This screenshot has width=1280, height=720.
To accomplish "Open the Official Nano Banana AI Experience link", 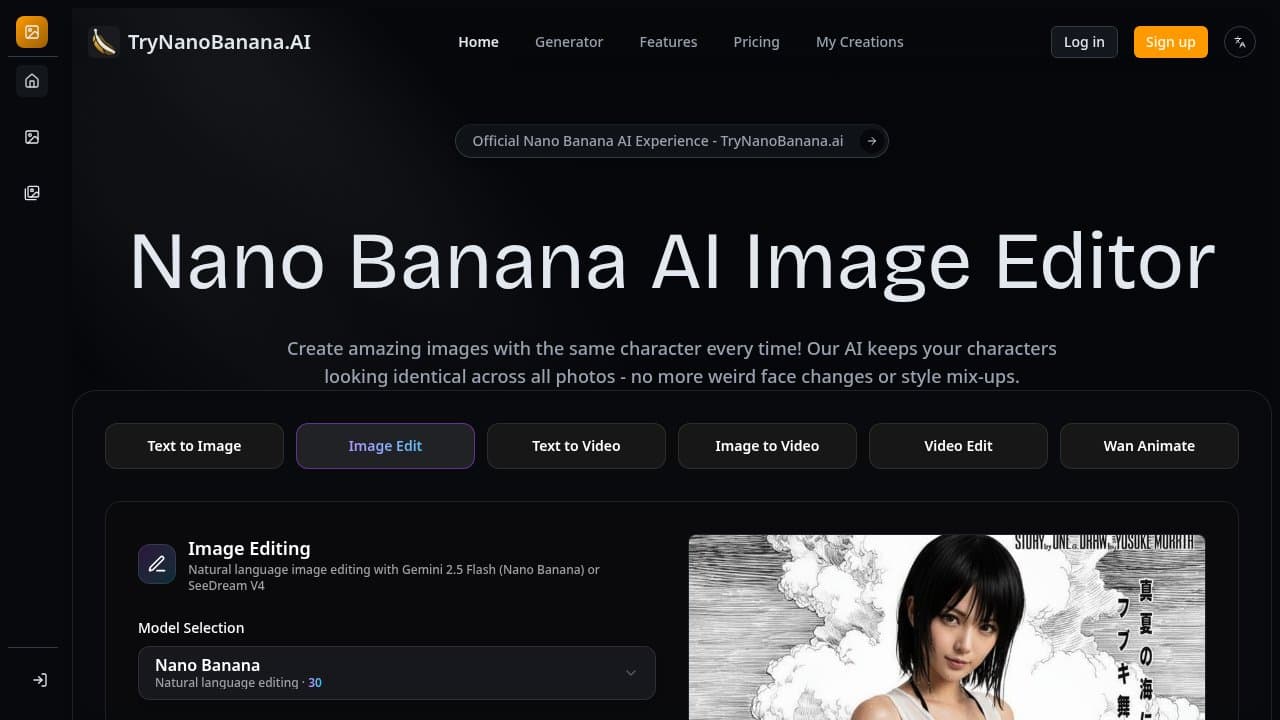I will tap(672, 141).
